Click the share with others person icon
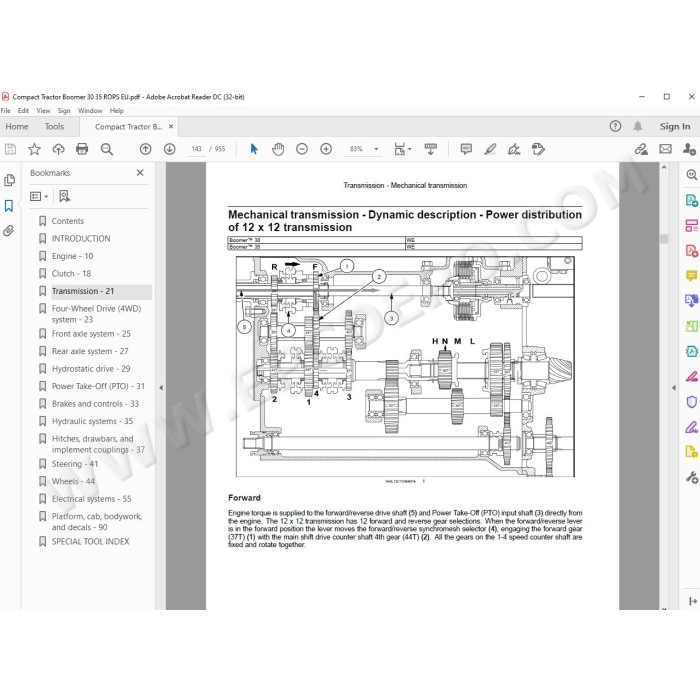The height and width of the screenshot is (700, 700). coord(689,149)
